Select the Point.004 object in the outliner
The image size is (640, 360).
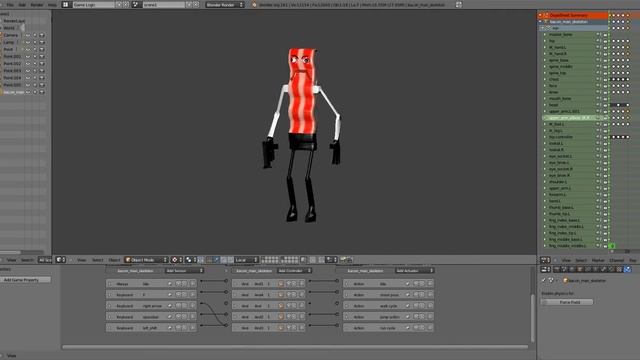(13, 78)
